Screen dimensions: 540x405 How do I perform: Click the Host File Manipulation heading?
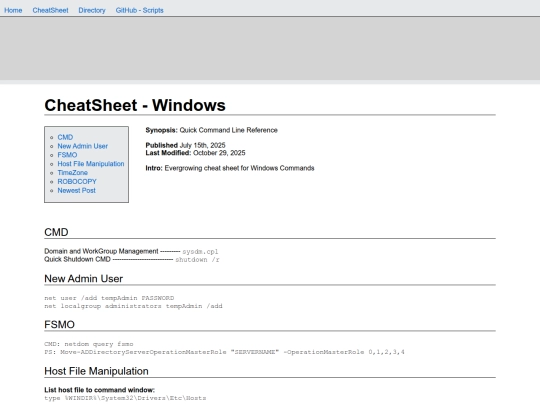[96, 371]
